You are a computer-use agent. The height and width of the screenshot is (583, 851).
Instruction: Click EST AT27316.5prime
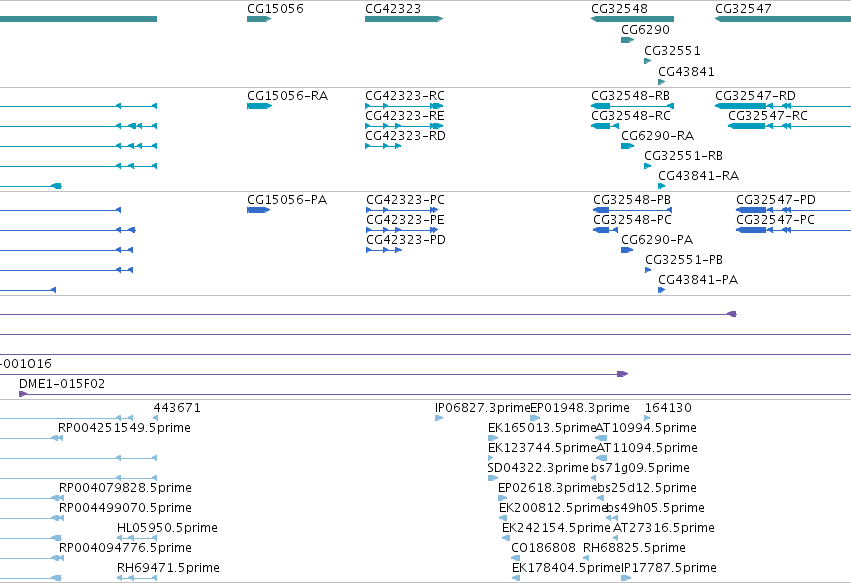[664, 529]
